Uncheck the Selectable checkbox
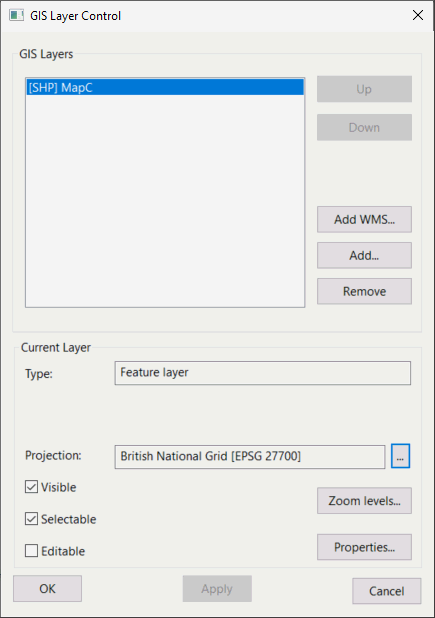Image resolution: width=435 pixels, height=618 pixels. [32, 519]
